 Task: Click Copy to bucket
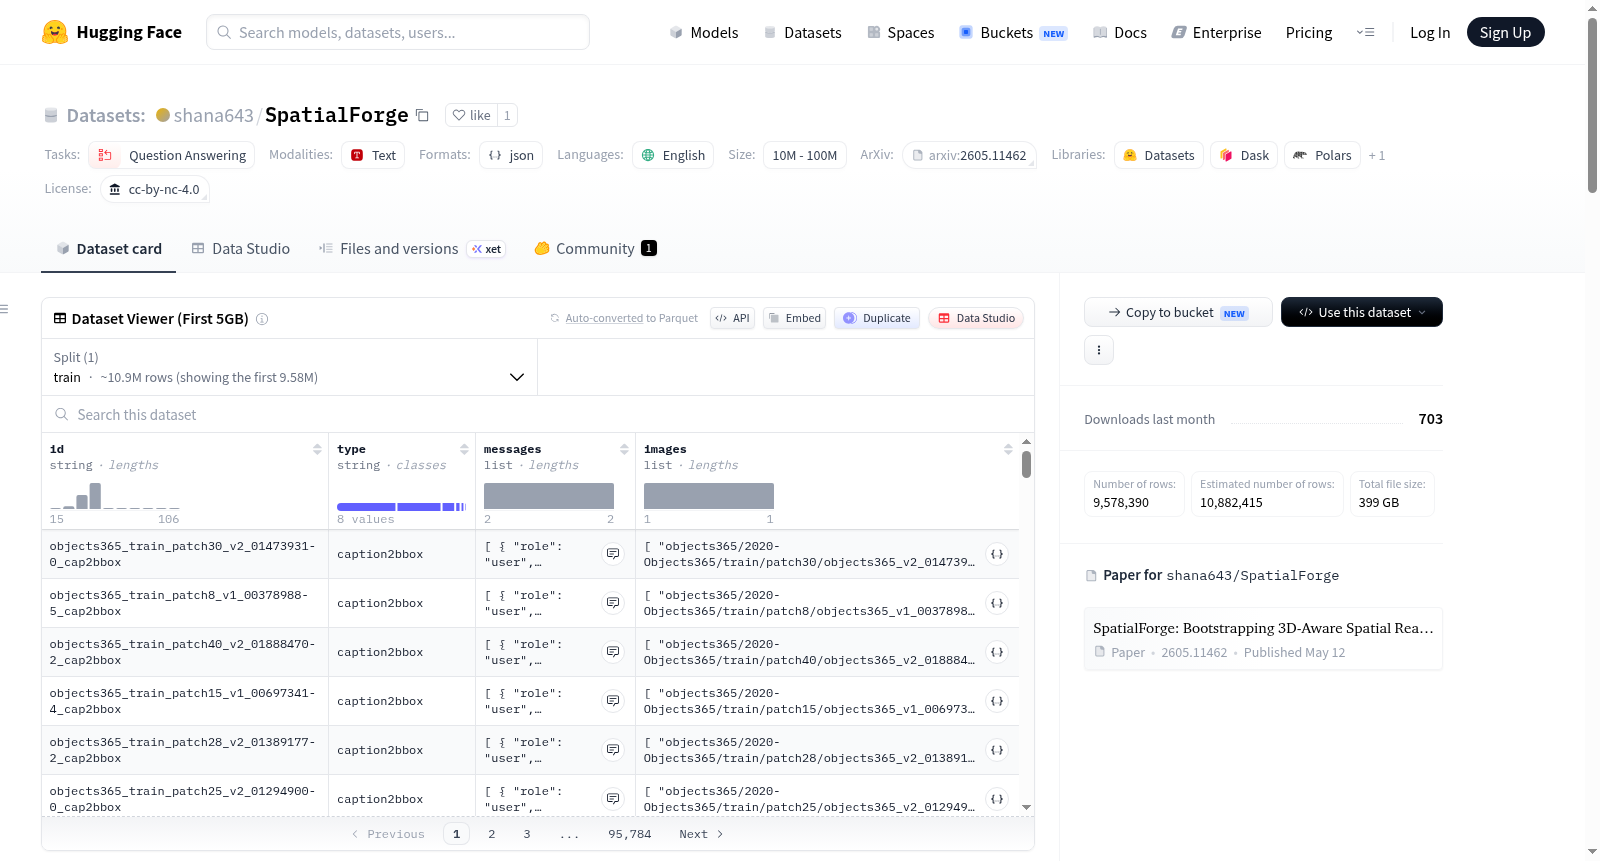click(1178, 312)
